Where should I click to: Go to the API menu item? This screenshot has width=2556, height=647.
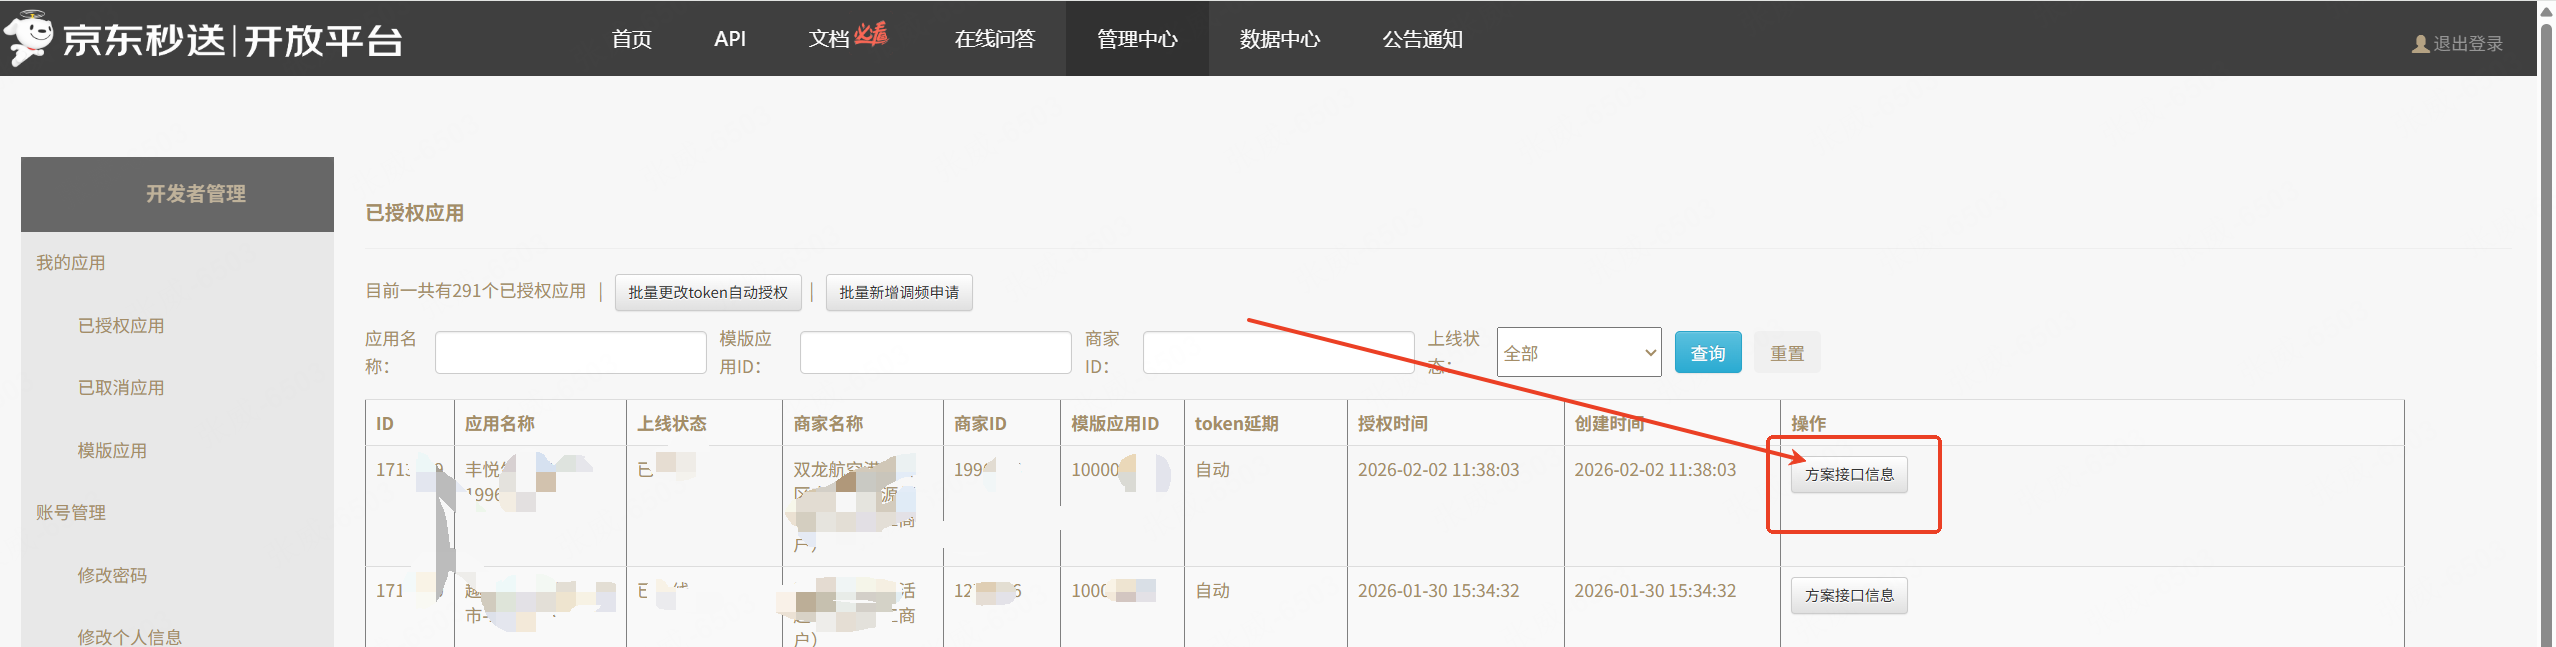(x=729, y=39)
